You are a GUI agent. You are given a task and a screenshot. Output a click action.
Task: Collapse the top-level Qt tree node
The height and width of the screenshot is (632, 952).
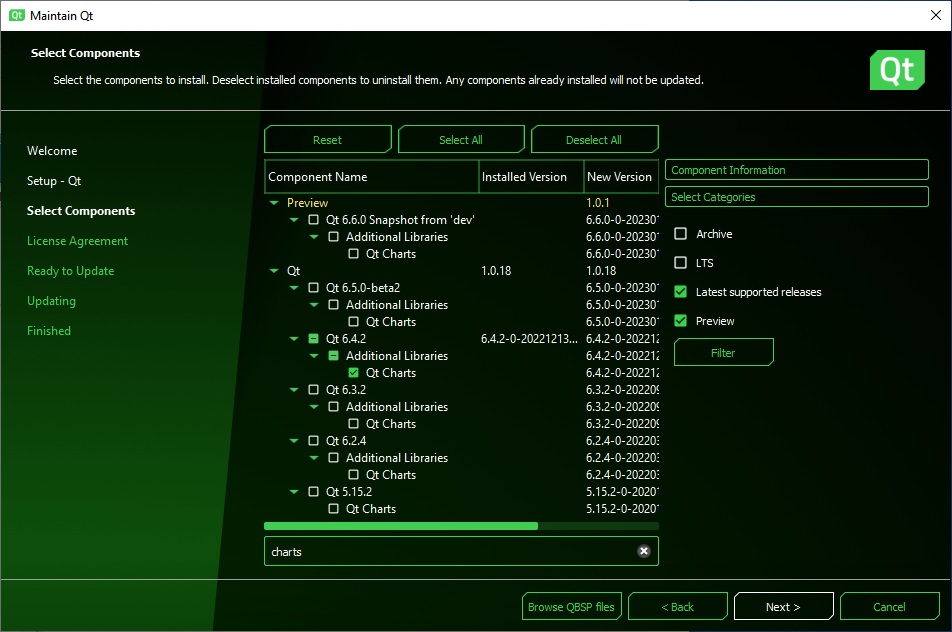(x=274, y=270)
